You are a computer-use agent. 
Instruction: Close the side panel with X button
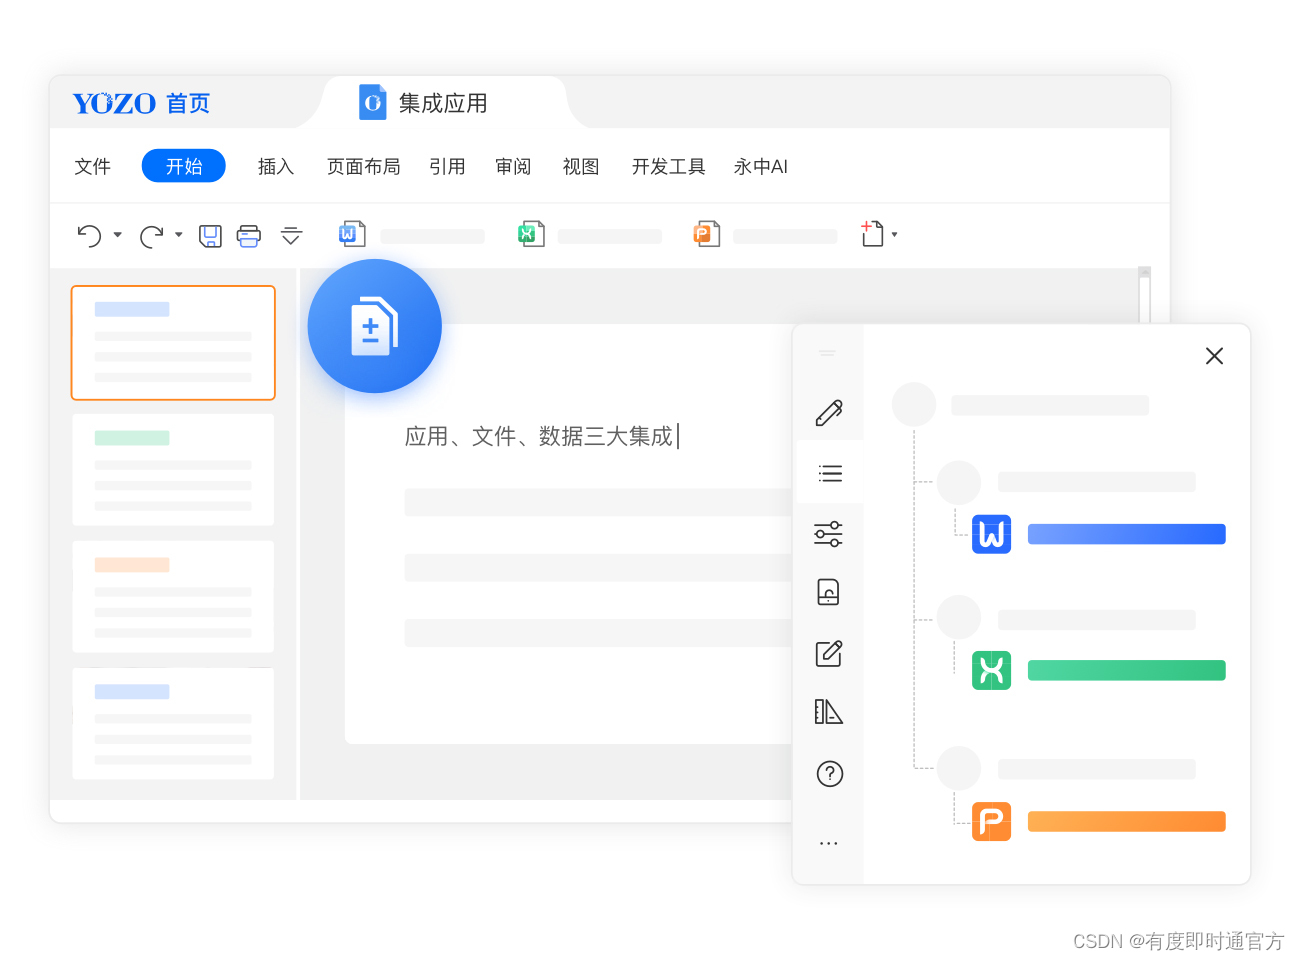pos(1214,356)
